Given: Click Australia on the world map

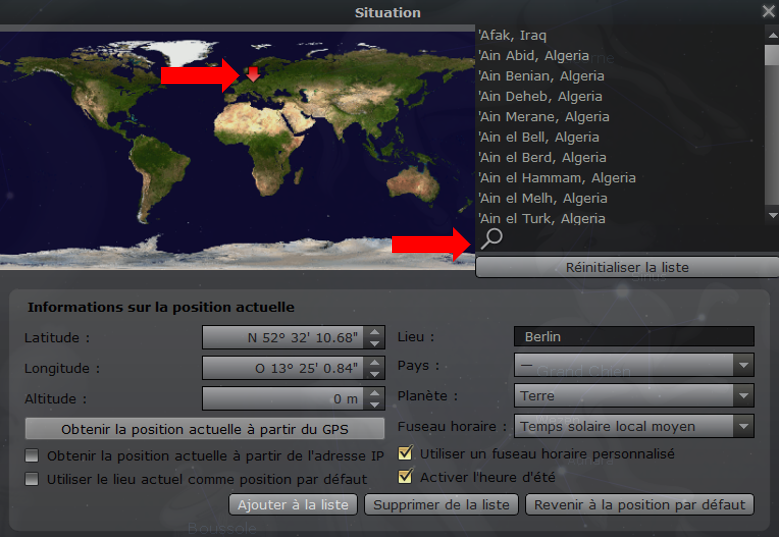Looking at the screenshot, I should click(413, 183).
